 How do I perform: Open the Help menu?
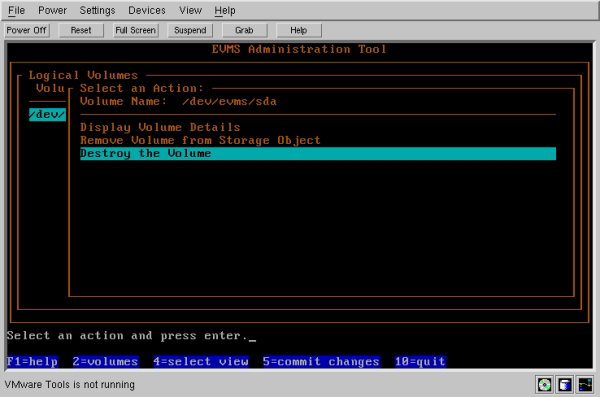pyautogui.click(x=225, y=10)
